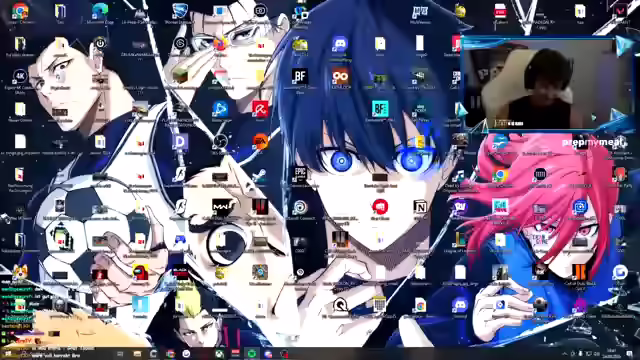The image size is (640, 360).
Task: Open the red PDF file icon
Action: (x=500, y=11)
